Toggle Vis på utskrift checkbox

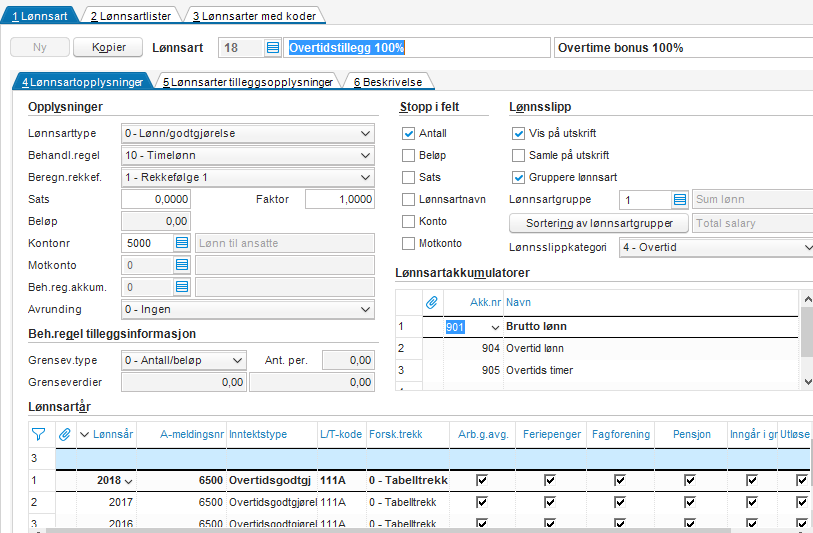point(518,133)
